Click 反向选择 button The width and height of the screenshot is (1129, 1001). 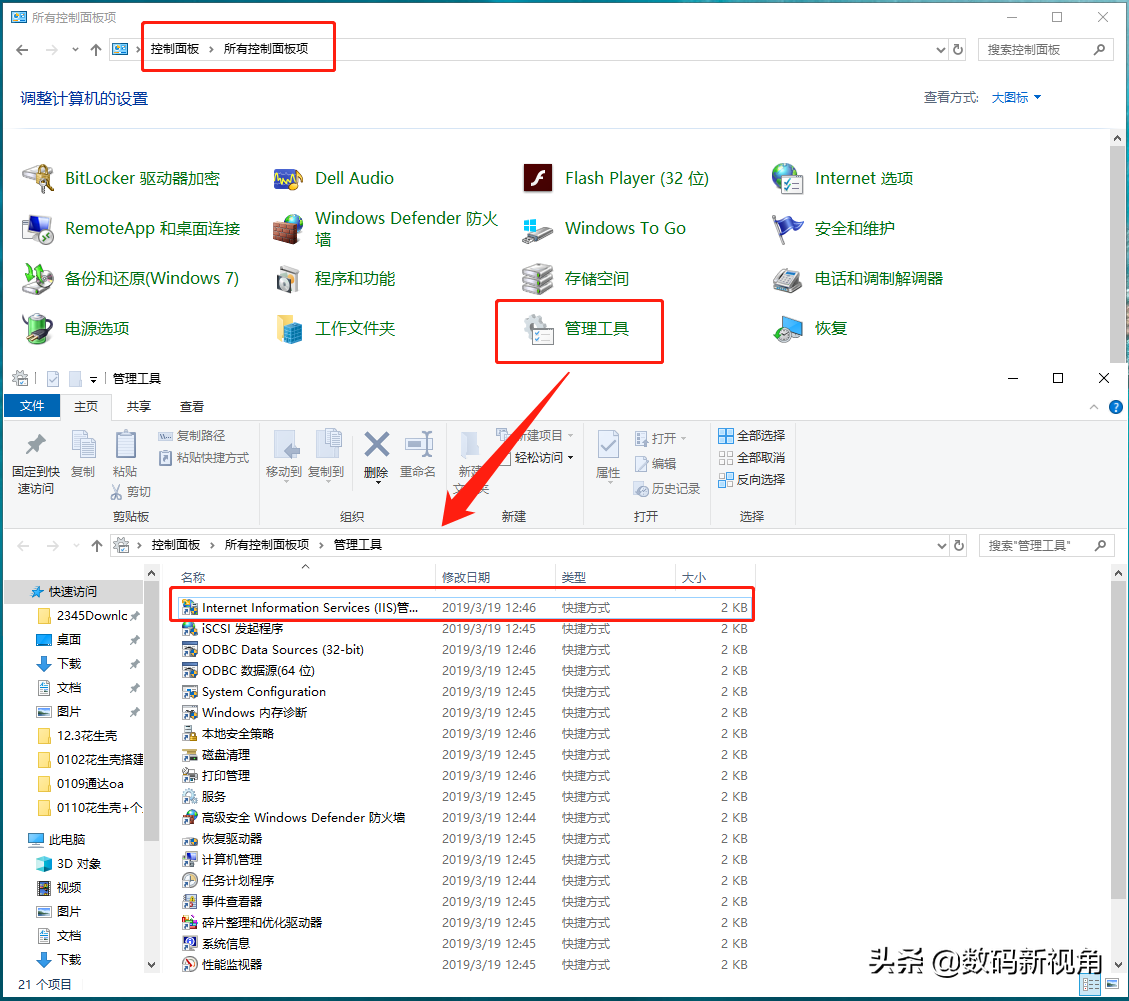click(752, 480)
